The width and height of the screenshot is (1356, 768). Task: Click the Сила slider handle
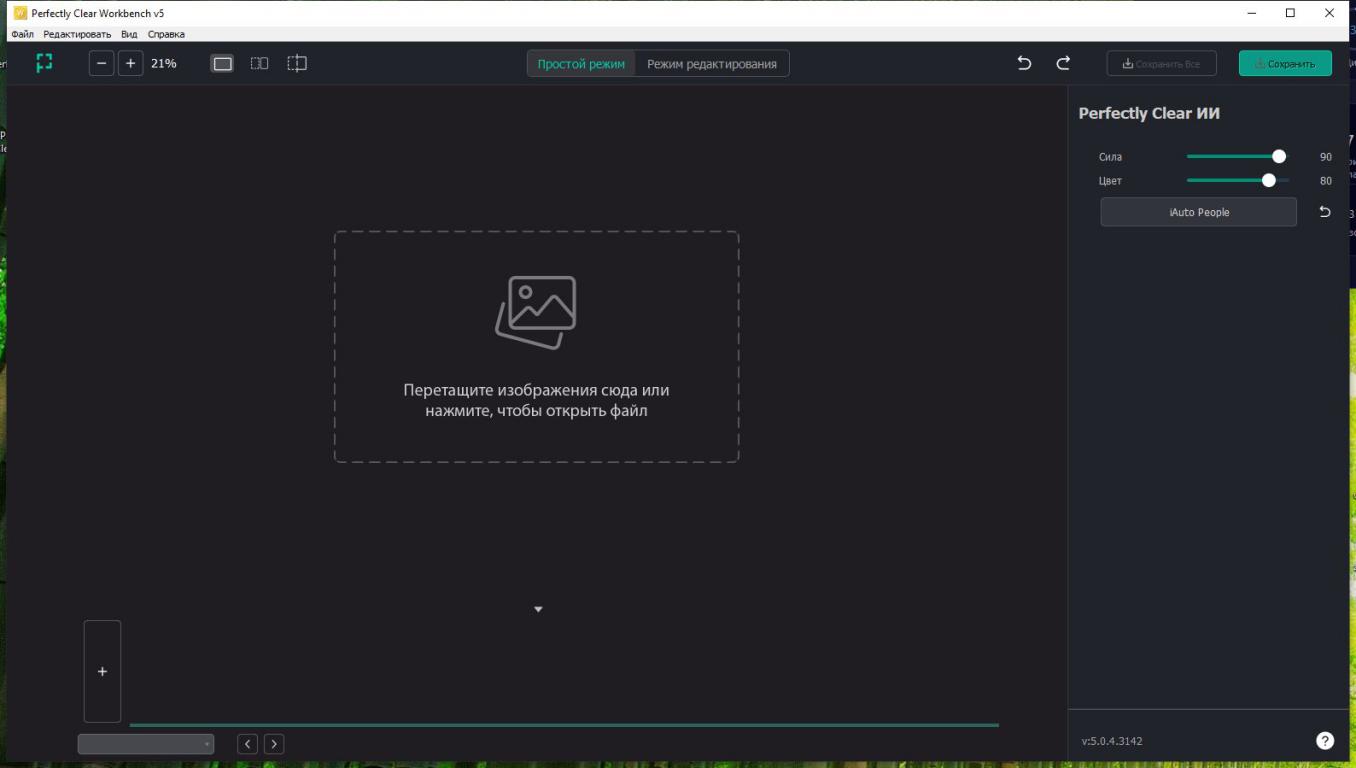tap(1279, 157)
